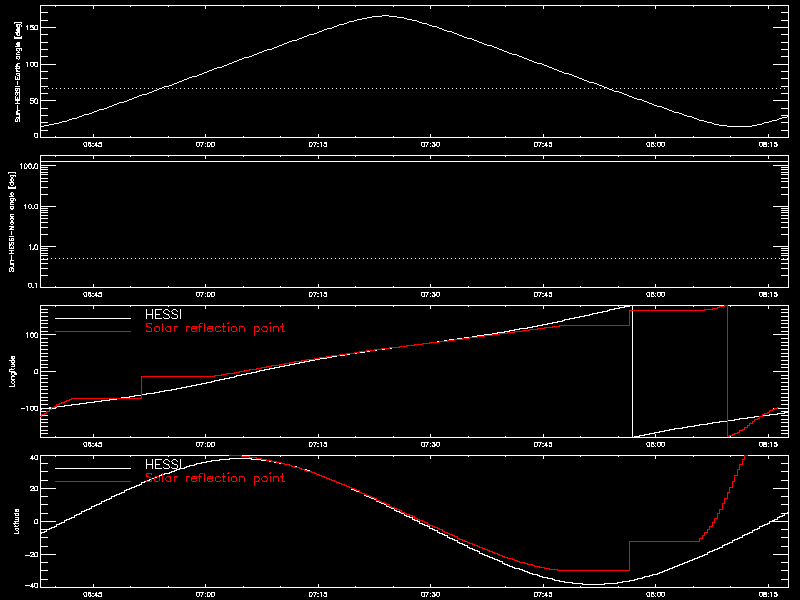Screen dimensions: 800x600
Task: Click the 40 tick label on Latitude plot
Action: pos(34,458)
